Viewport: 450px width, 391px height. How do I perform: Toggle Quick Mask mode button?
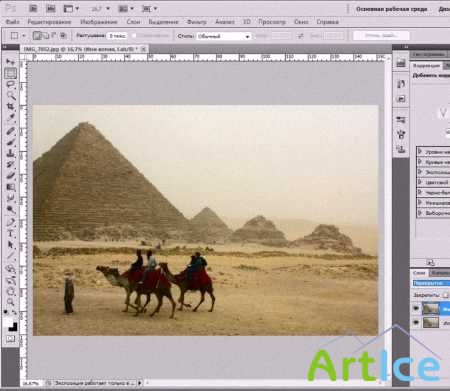(10, 339)
